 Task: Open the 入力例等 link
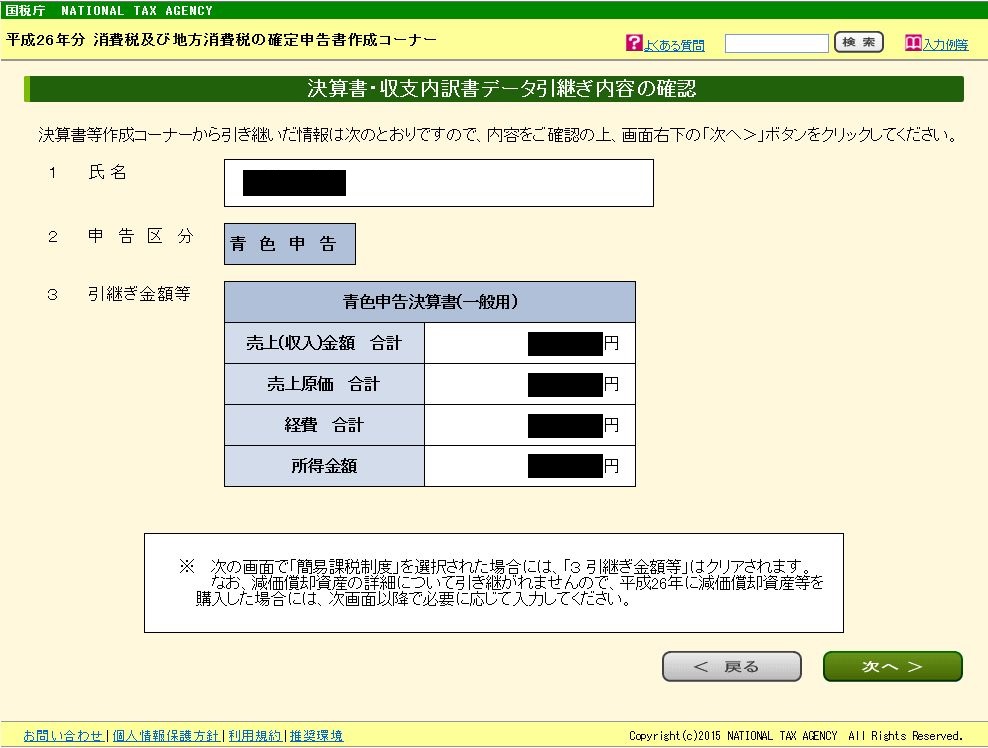945,44
